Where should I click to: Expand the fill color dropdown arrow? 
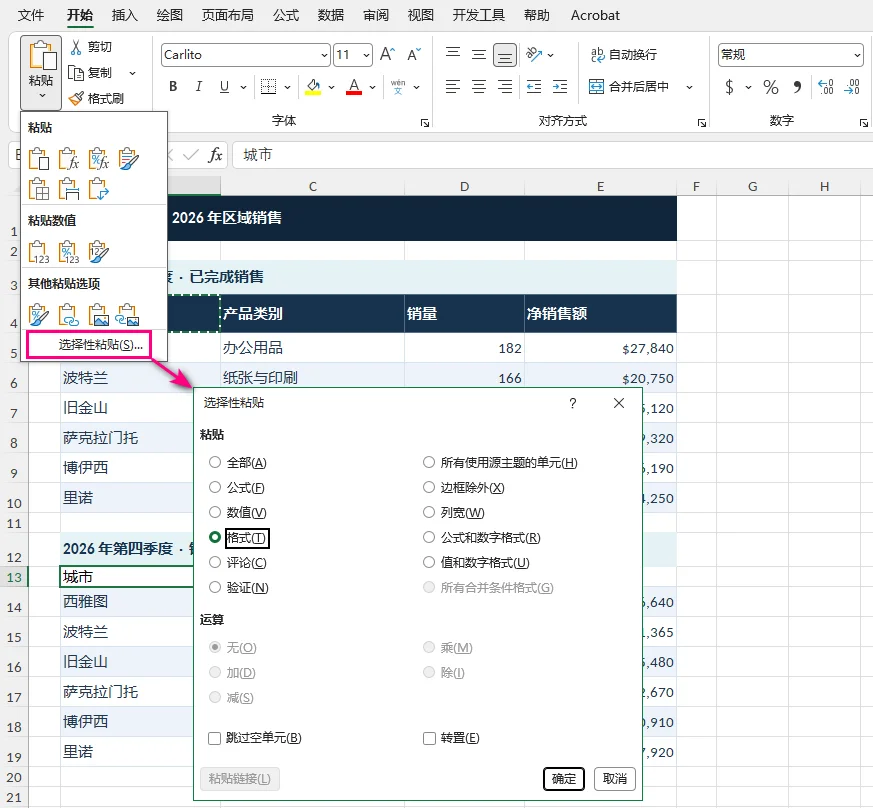point(331,87)
